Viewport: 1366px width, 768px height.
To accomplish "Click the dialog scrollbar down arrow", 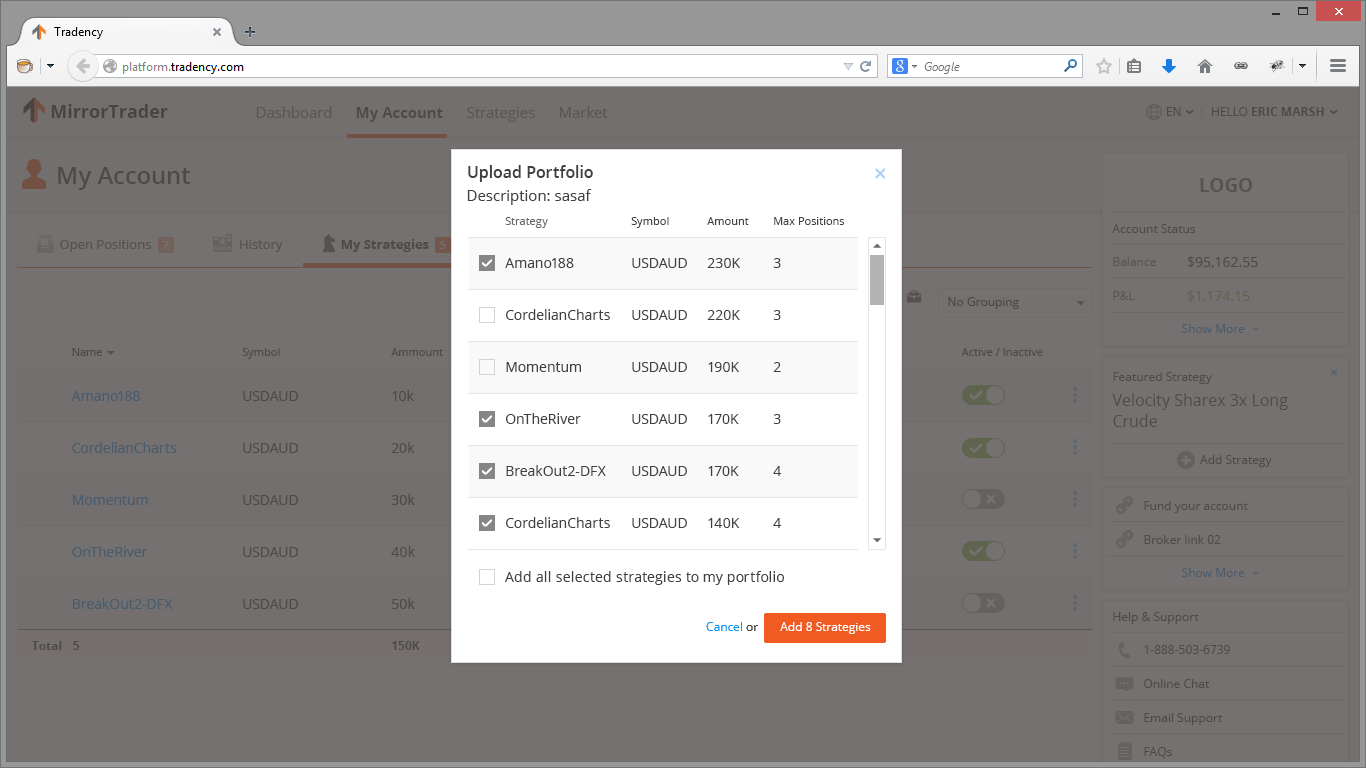I will click(x=877, y=541).
